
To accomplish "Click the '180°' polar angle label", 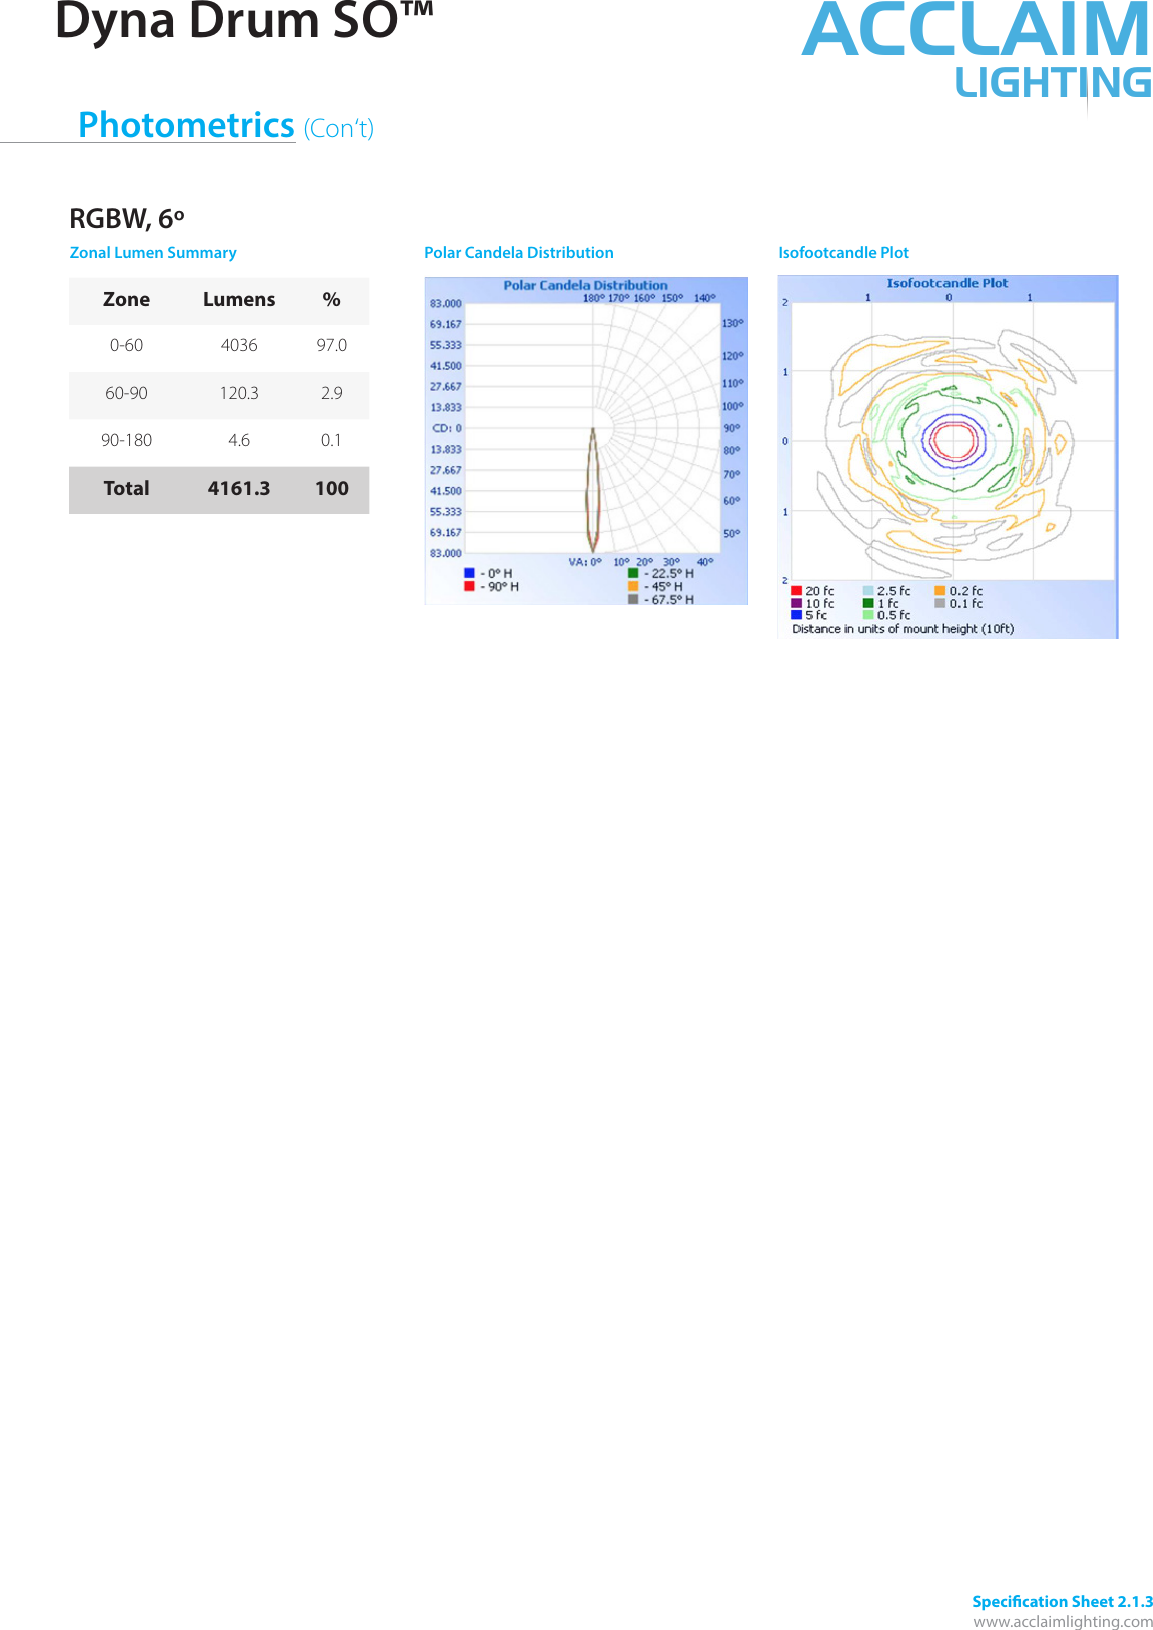I will pyautogui.click(x=593, y=298).
